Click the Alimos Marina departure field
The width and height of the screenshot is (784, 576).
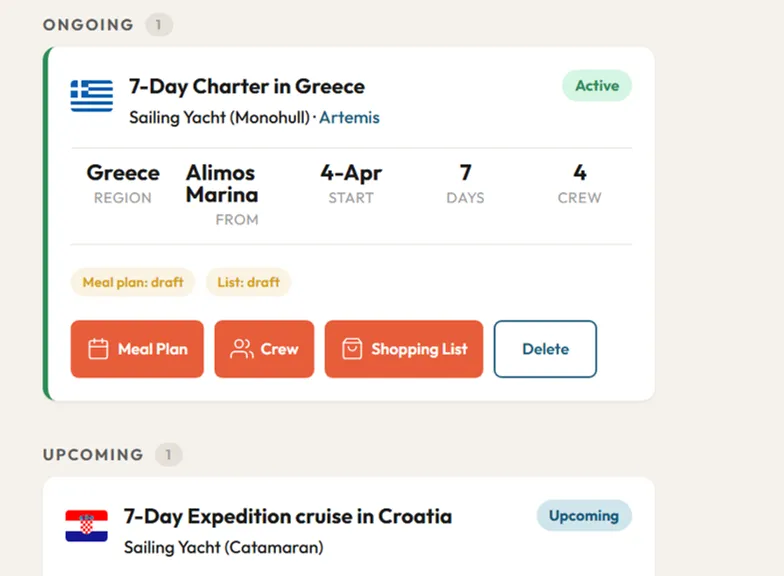coord(221,184)
